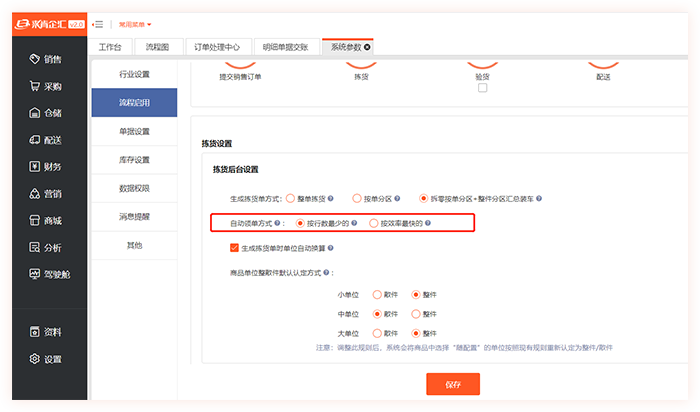The height and width of the screenshot is (412, 700).
Task: Click the 米度企汇 logo
Action: click(x=50, y=24)
